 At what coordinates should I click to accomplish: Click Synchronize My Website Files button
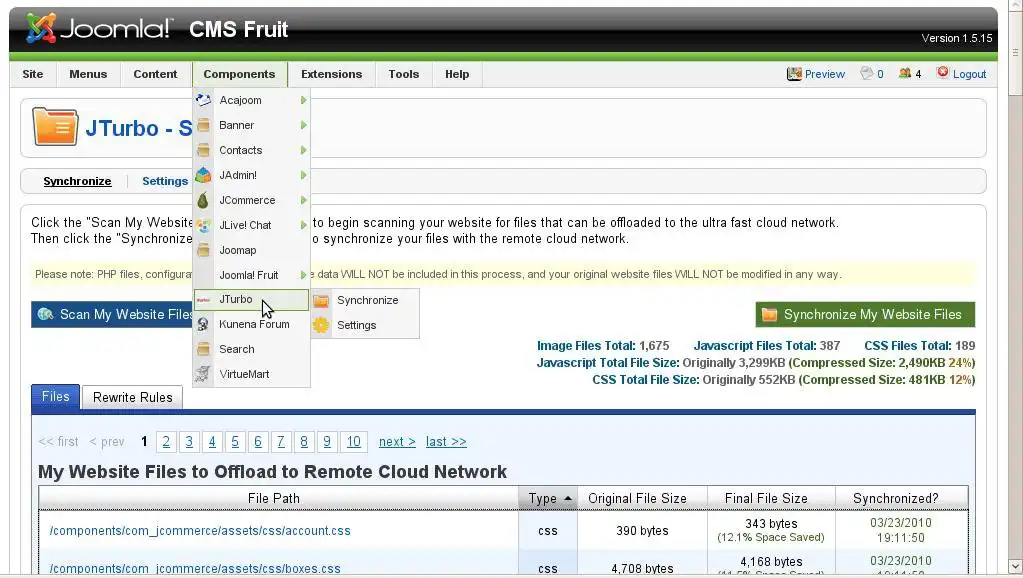click(865, 314)
